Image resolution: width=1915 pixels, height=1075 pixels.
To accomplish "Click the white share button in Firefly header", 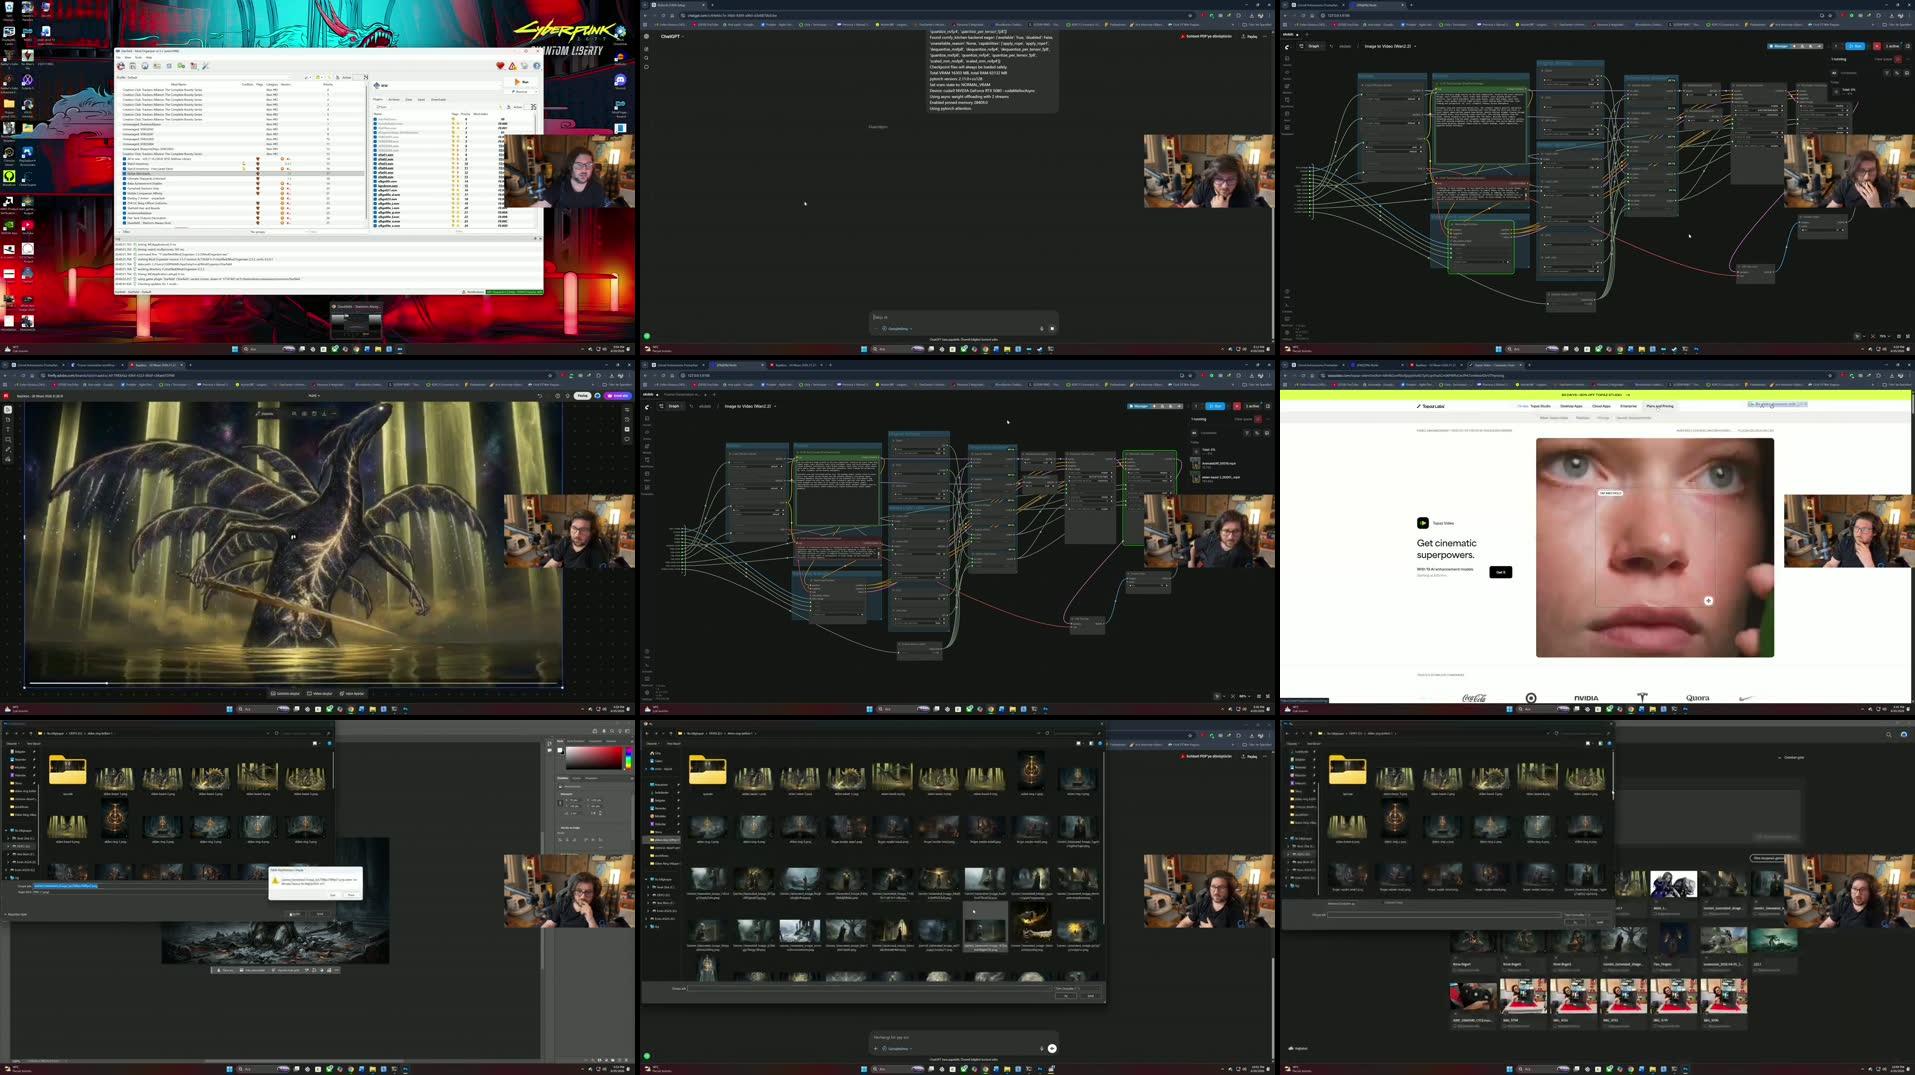I will point(583,396).
